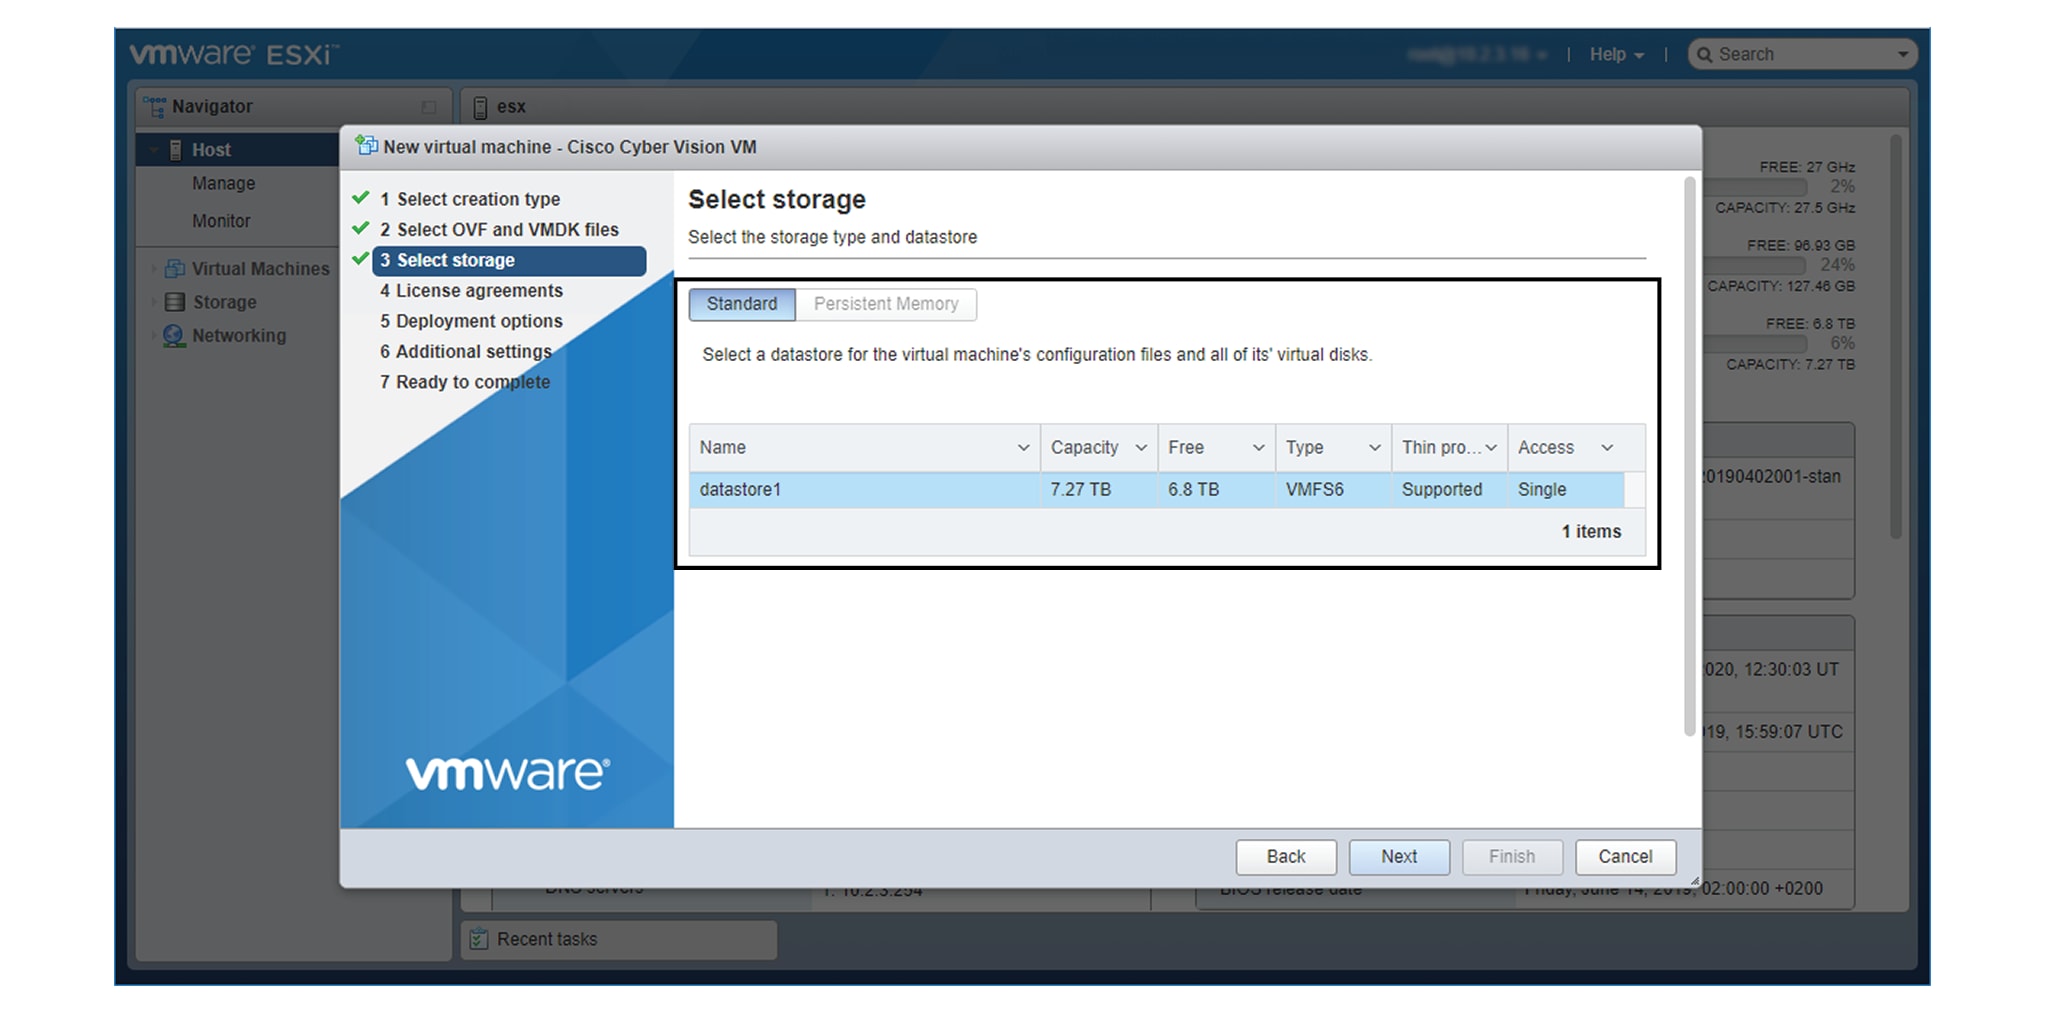Viewport: 2046px width, 1014px height.
Task: Click the Storage icon in Navigator
Action: (x=174, y=302)
